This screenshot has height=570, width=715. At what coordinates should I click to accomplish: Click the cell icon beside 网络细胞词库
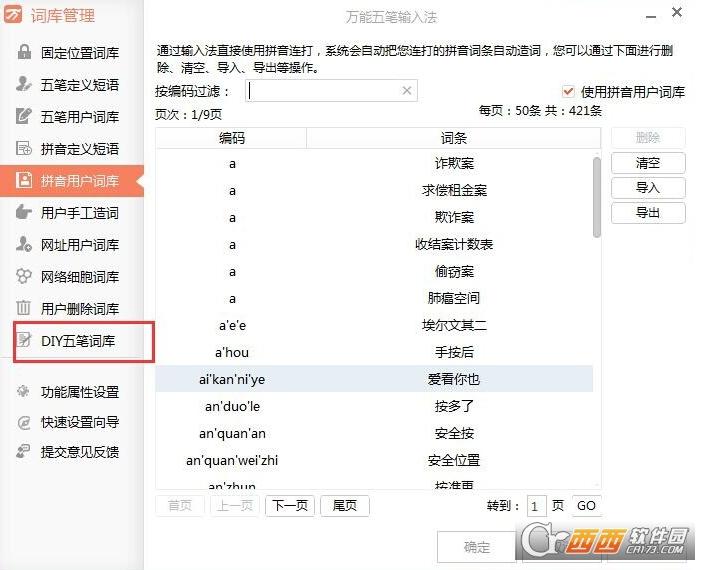tap(23, 276)
